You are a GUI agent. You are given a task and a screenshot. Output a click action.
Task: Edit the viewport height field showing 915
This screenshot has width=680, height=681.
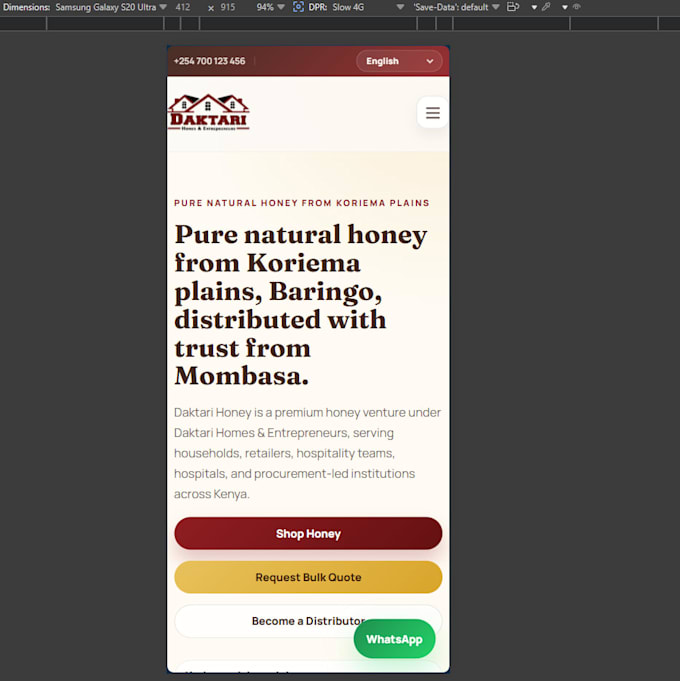pos(228,7)
